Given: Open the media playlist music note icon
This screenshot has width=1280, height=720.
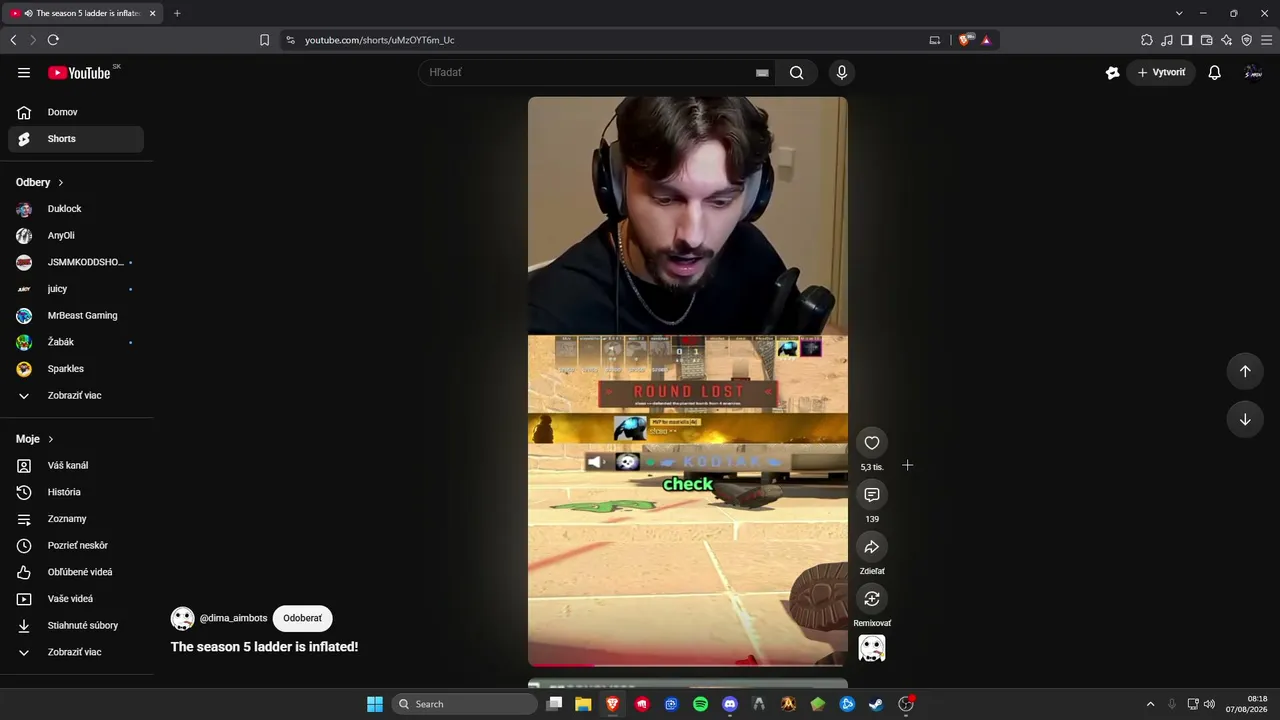Looking at the screenshot, I should coord(1167,40).
